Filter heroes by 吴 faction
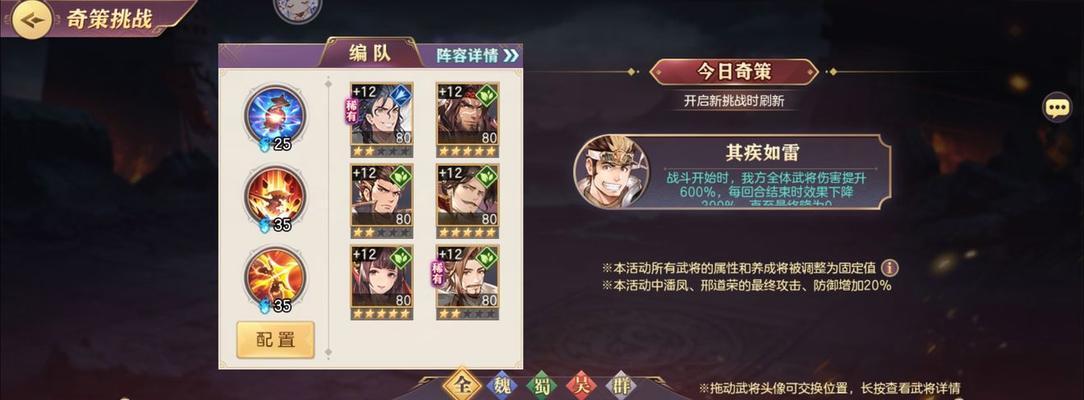1084x400 pixels. click(x=581, y=387)
